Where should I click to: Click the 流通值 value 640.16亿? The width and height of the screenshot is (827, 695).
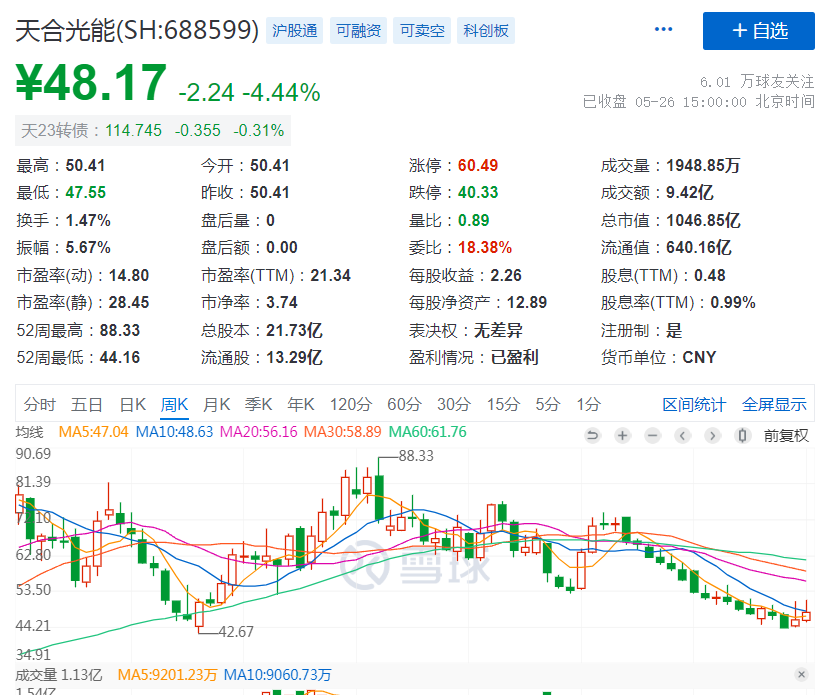698,247
